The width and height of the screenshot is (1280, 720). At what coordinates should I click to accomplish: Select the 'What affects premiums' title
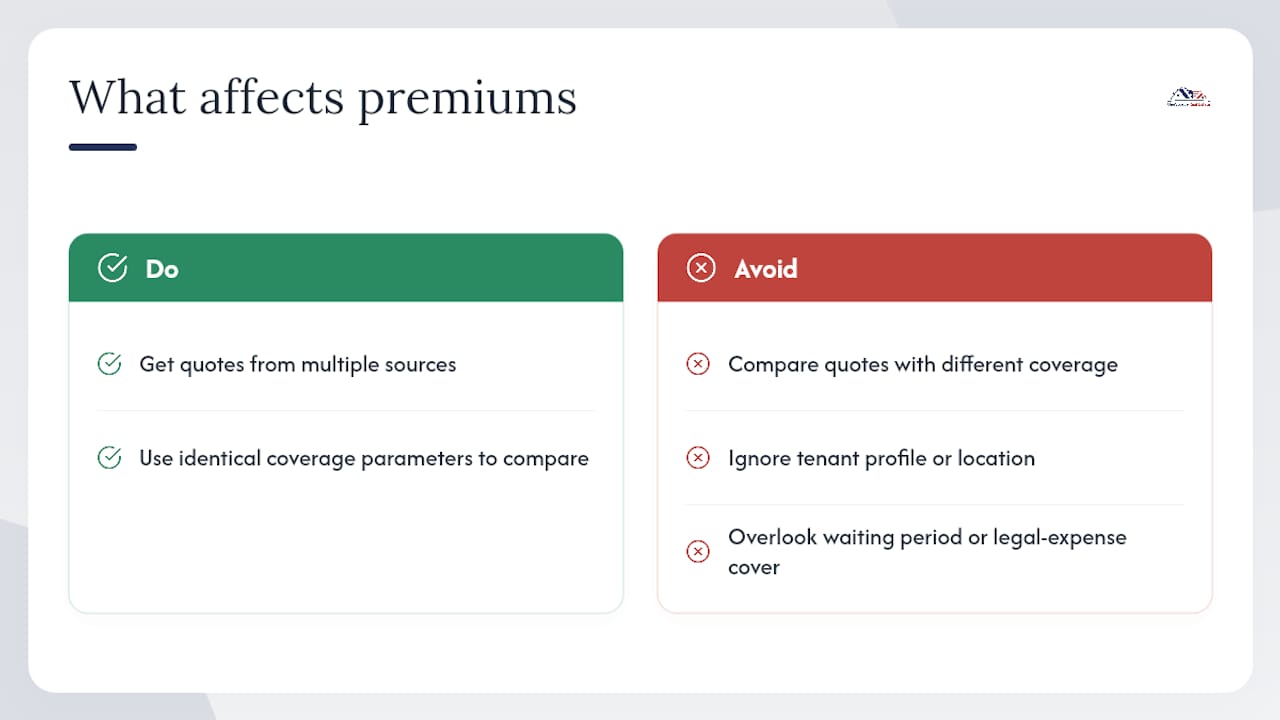pos(323,98)
